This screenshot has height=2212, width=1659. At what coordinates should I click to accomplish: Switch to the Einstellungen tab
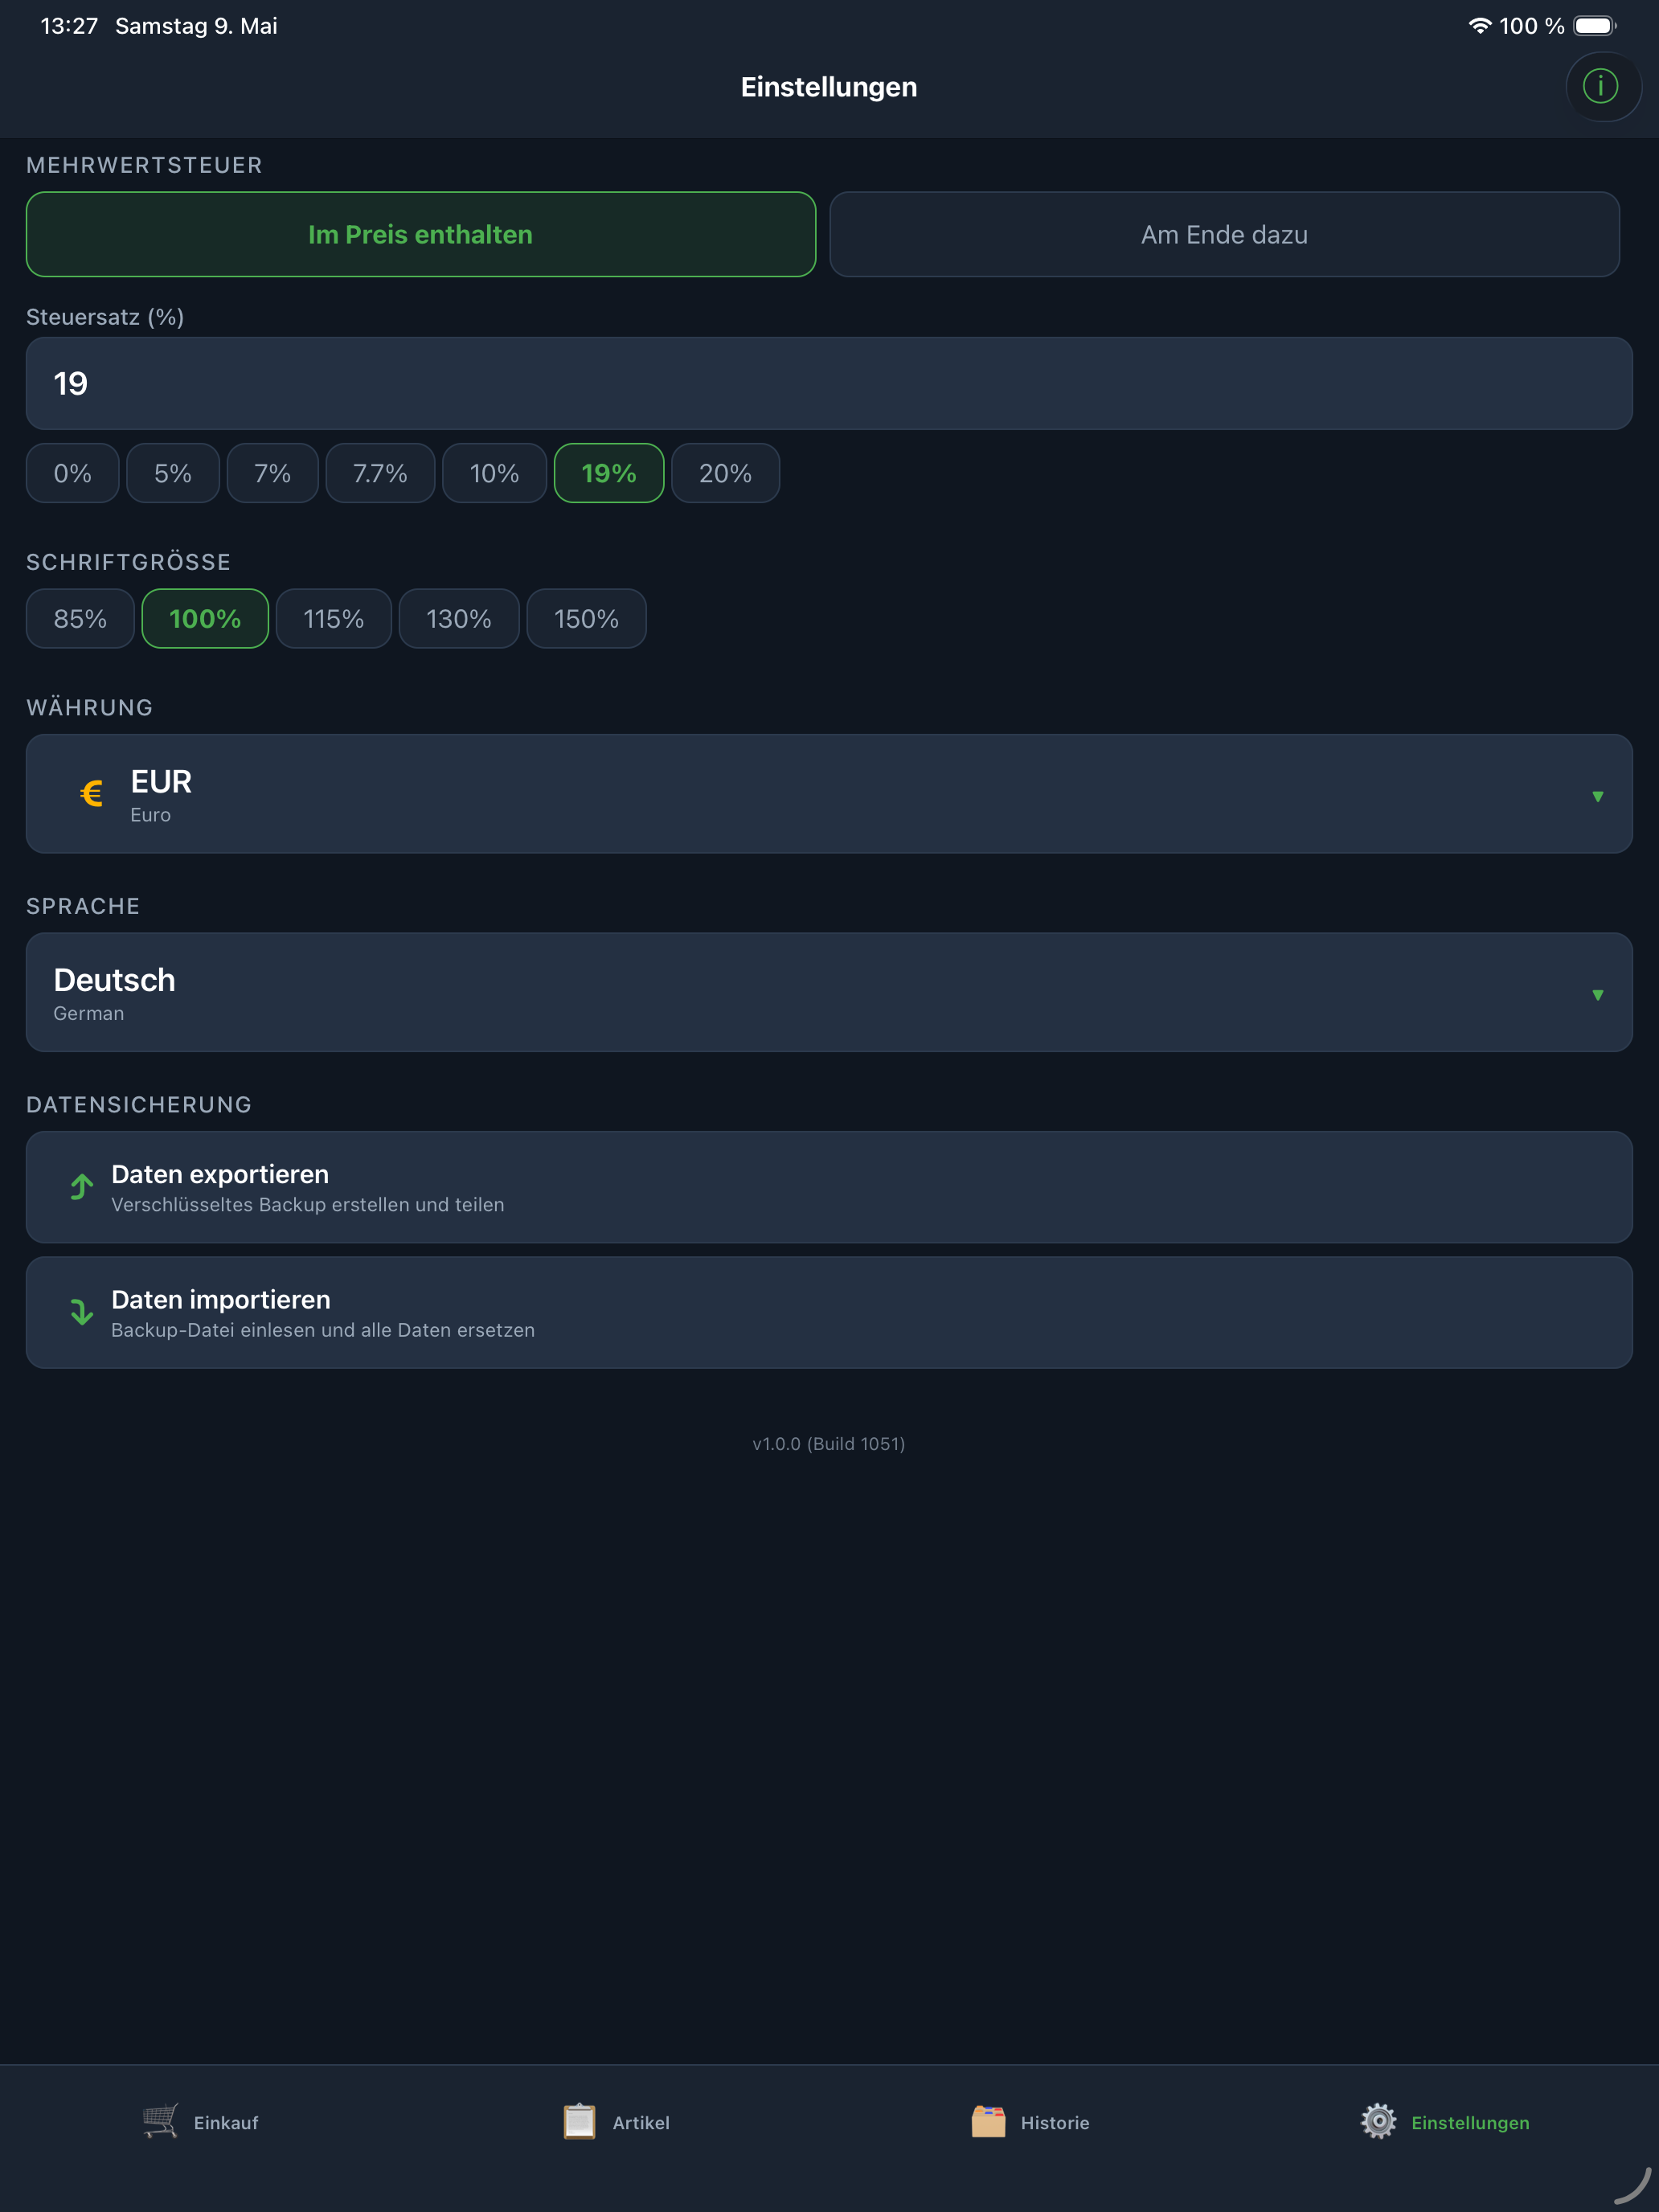pos(1445,2122)
